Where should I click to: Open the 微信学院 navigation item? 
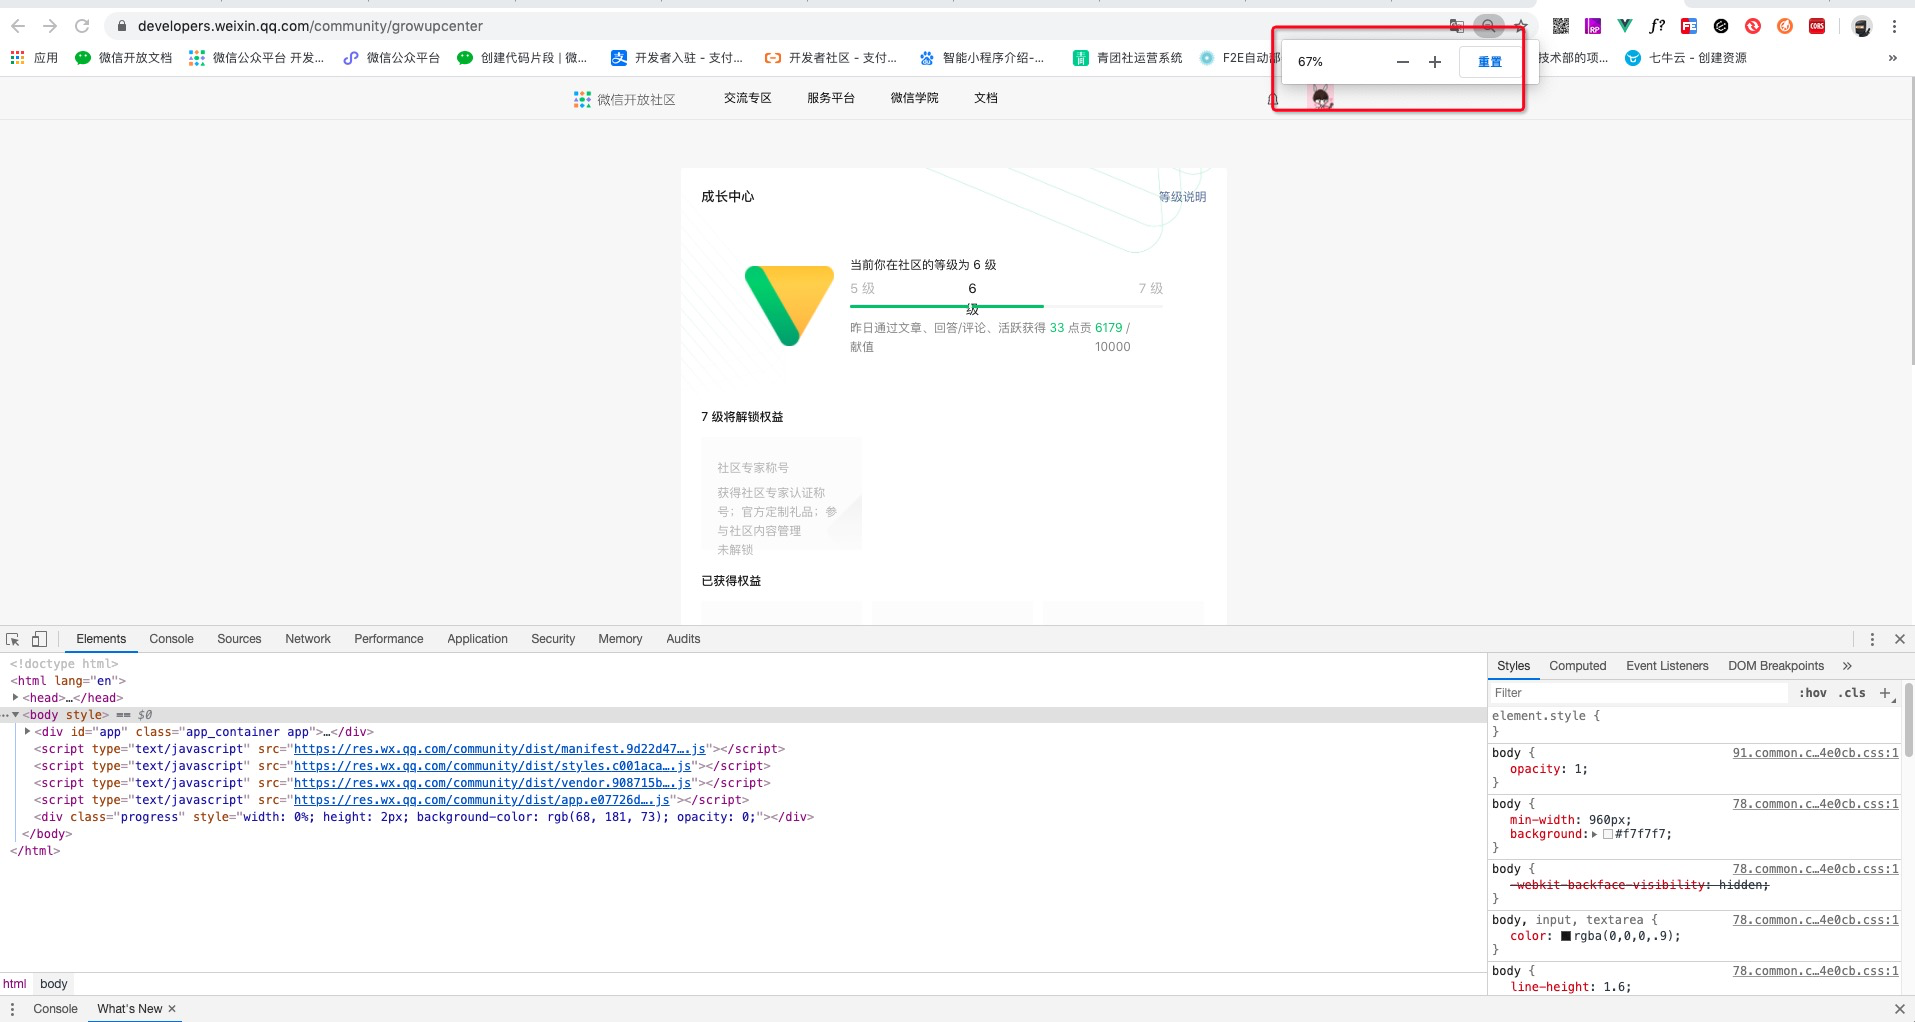(x=915, y=98)
